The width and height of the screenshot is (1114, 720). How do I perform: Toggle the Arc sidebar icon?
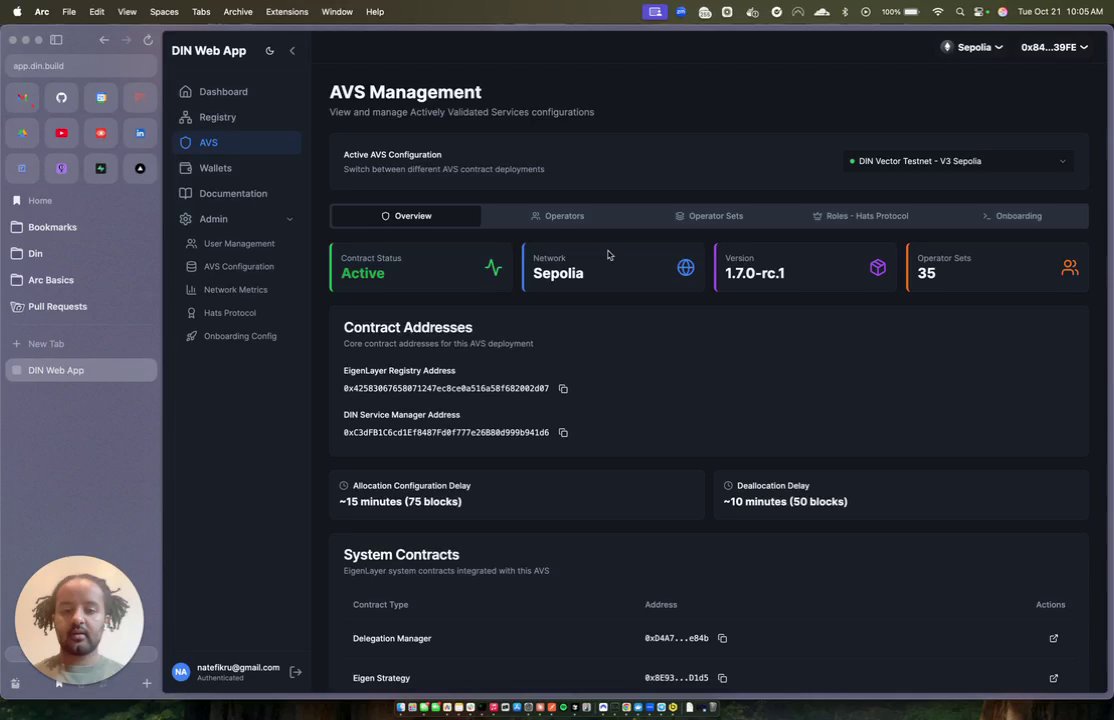[56, 40]
